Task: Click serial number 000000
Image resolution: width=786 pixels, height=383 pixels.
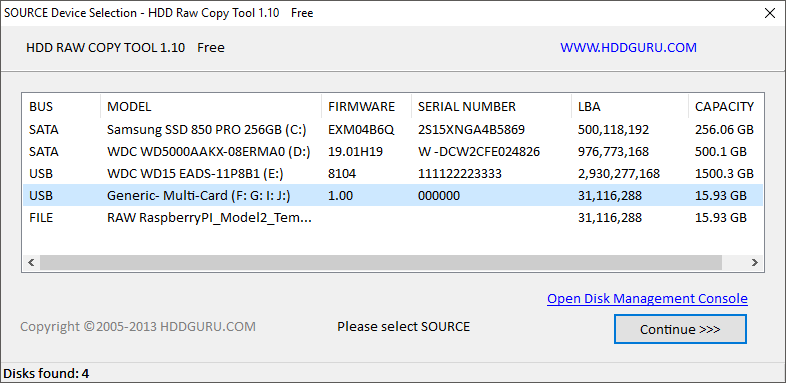Action: pyautogui.click(x=439, y=196)
